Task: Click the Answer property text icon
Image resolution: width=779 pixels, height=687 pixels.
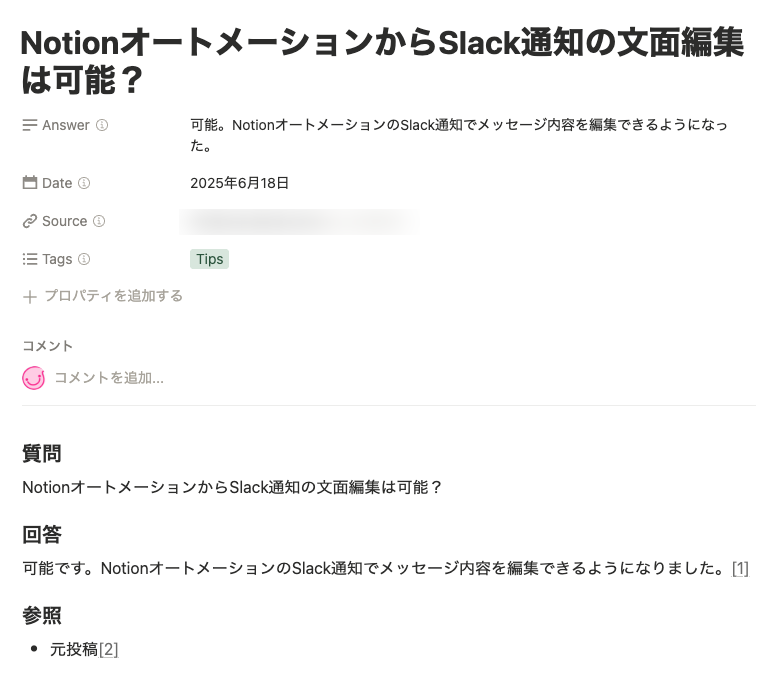Action: click(x=30, y=126)
